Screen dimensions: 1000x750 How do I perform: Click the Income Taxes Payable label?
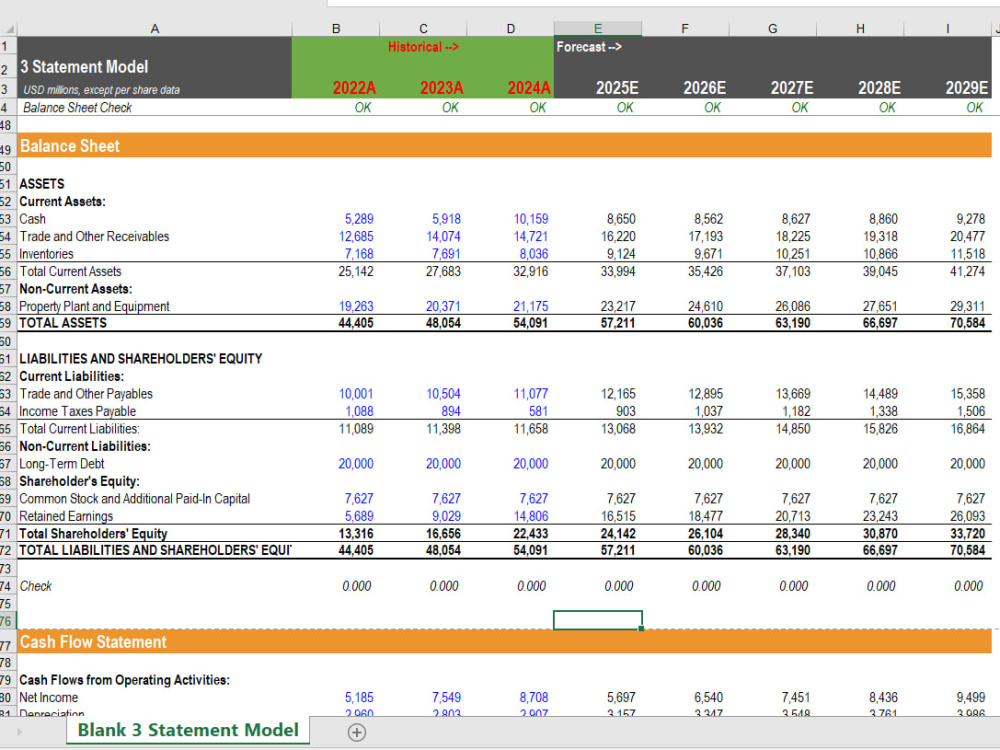pos(78,411)
